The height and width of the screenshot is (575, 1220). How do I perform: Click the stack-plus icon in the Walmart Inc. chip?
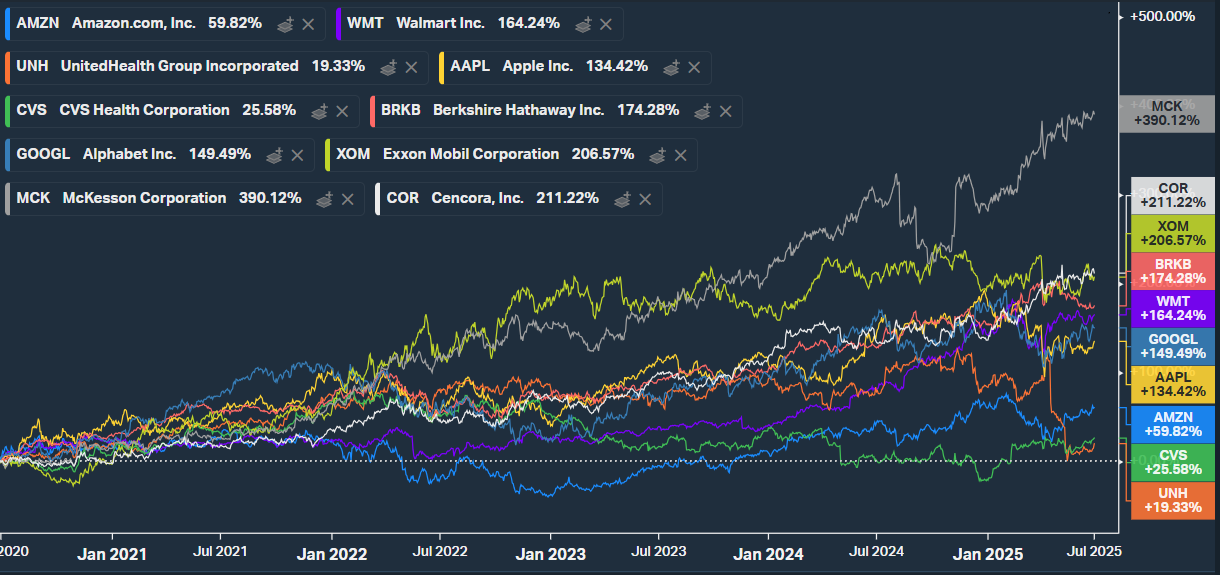[x=583, y=23]
